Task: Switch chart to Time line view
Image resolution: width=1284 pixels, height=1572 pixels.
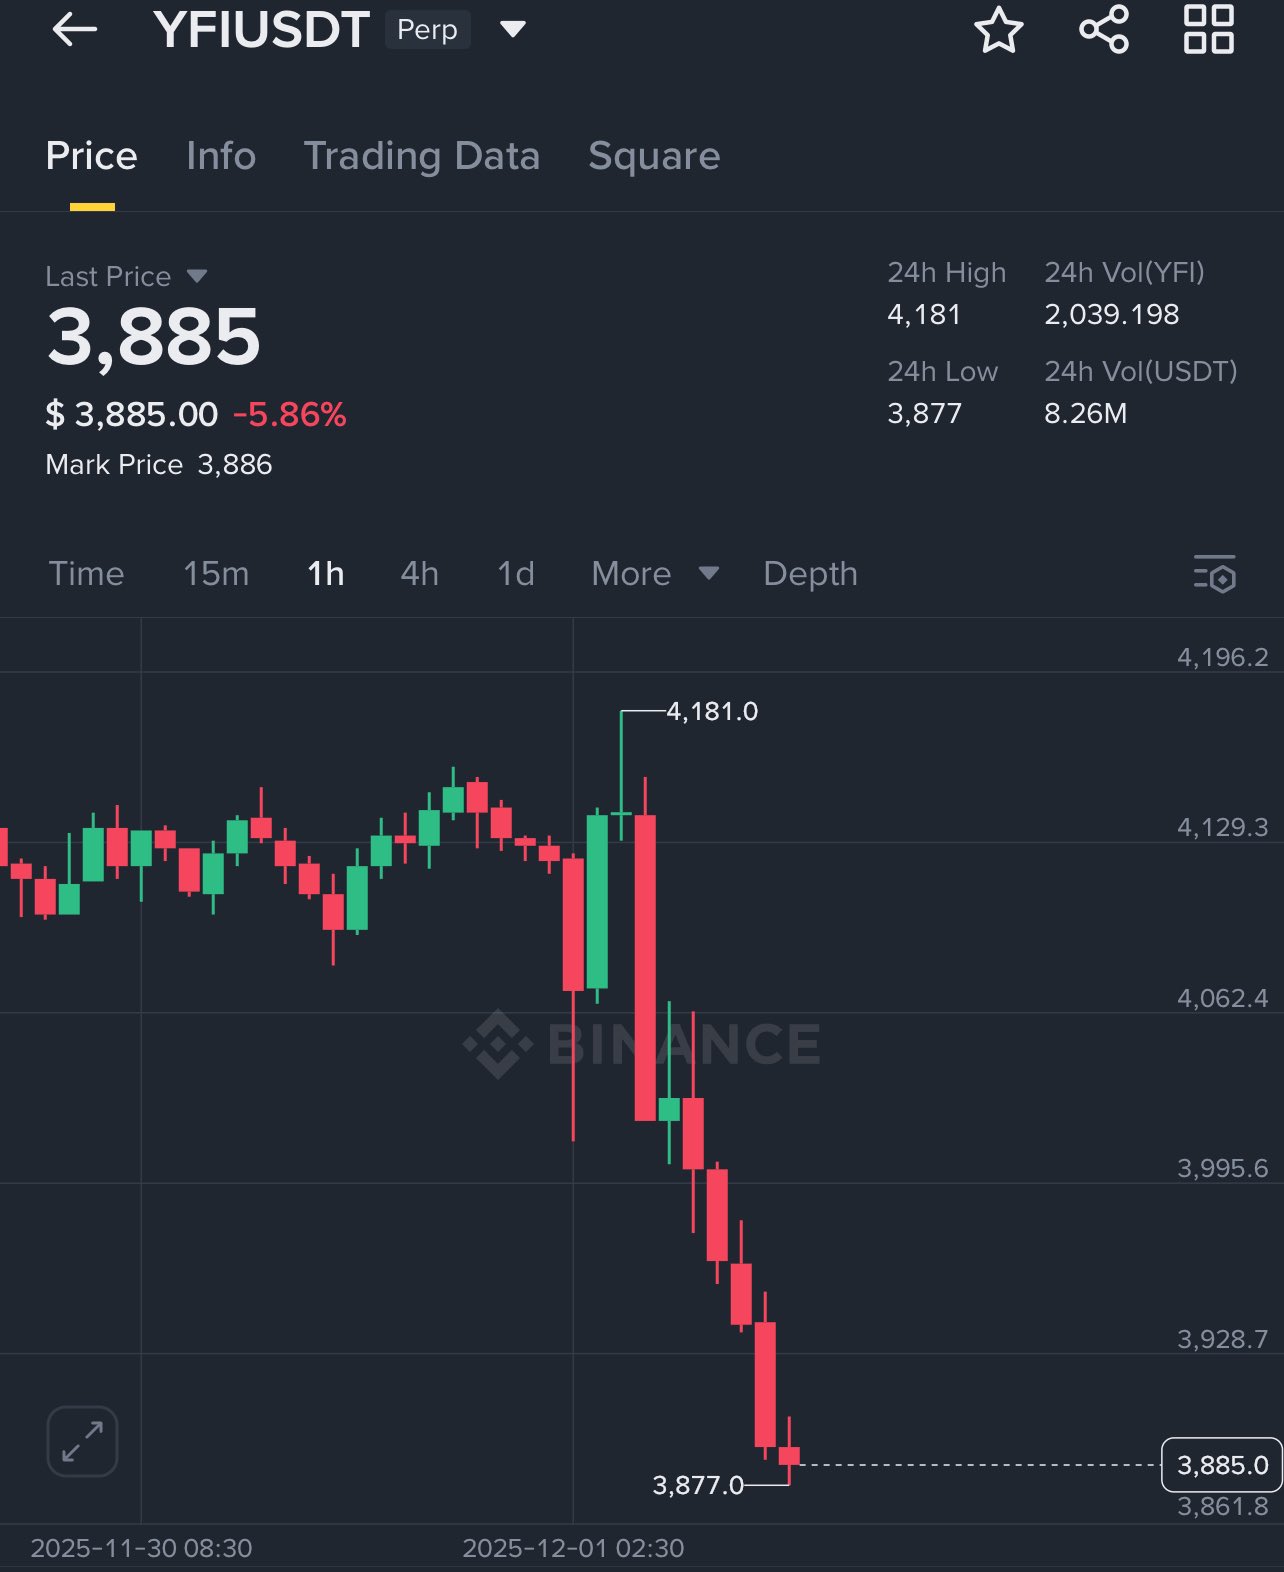Action: point(87,574)
